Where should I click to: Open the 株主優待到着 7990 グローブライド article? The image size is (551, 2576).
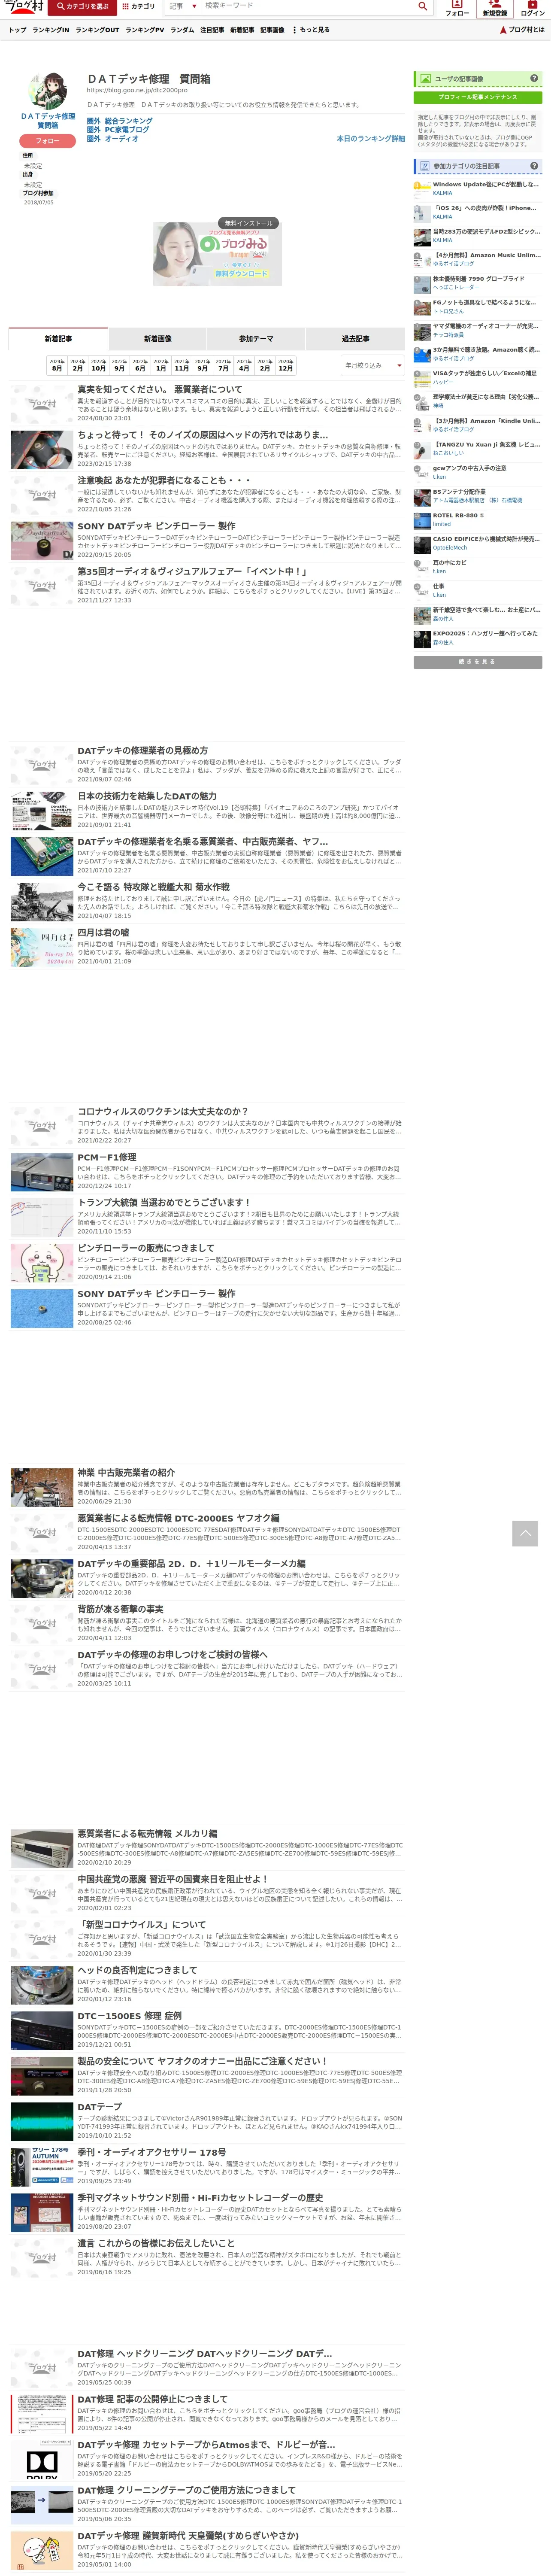point(478,279)
